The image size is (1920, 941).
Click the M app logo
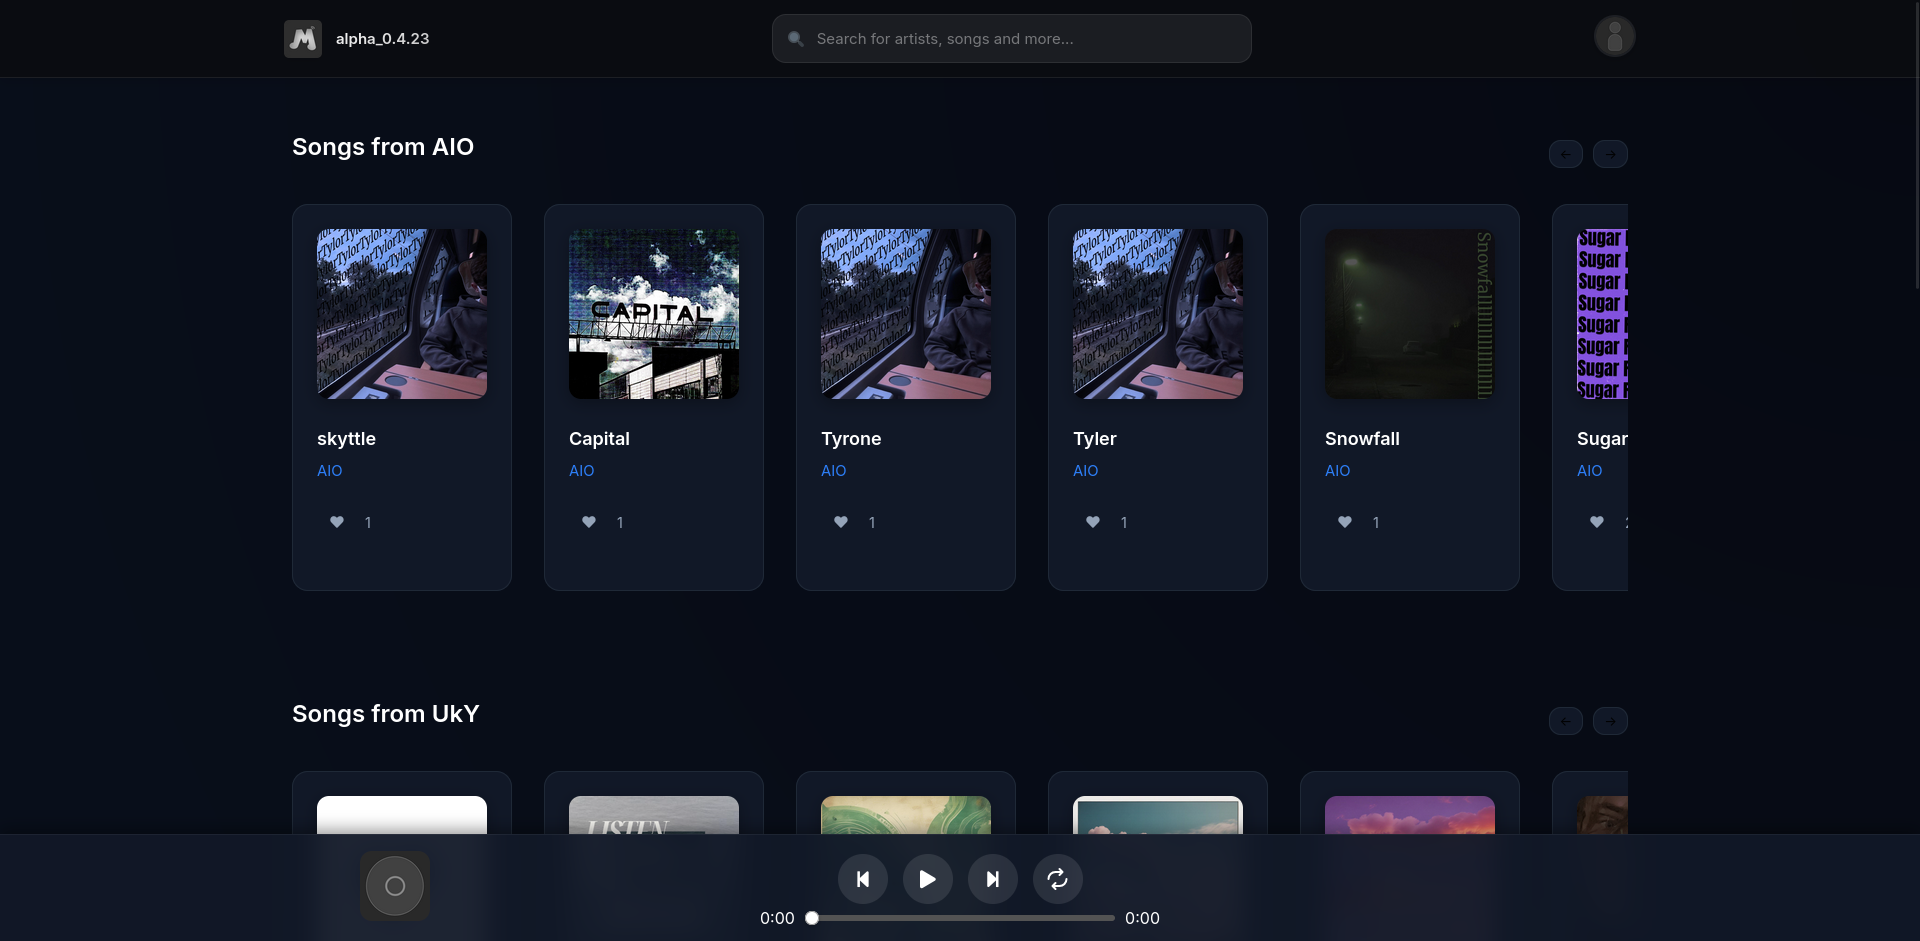[x=302, y=39]
